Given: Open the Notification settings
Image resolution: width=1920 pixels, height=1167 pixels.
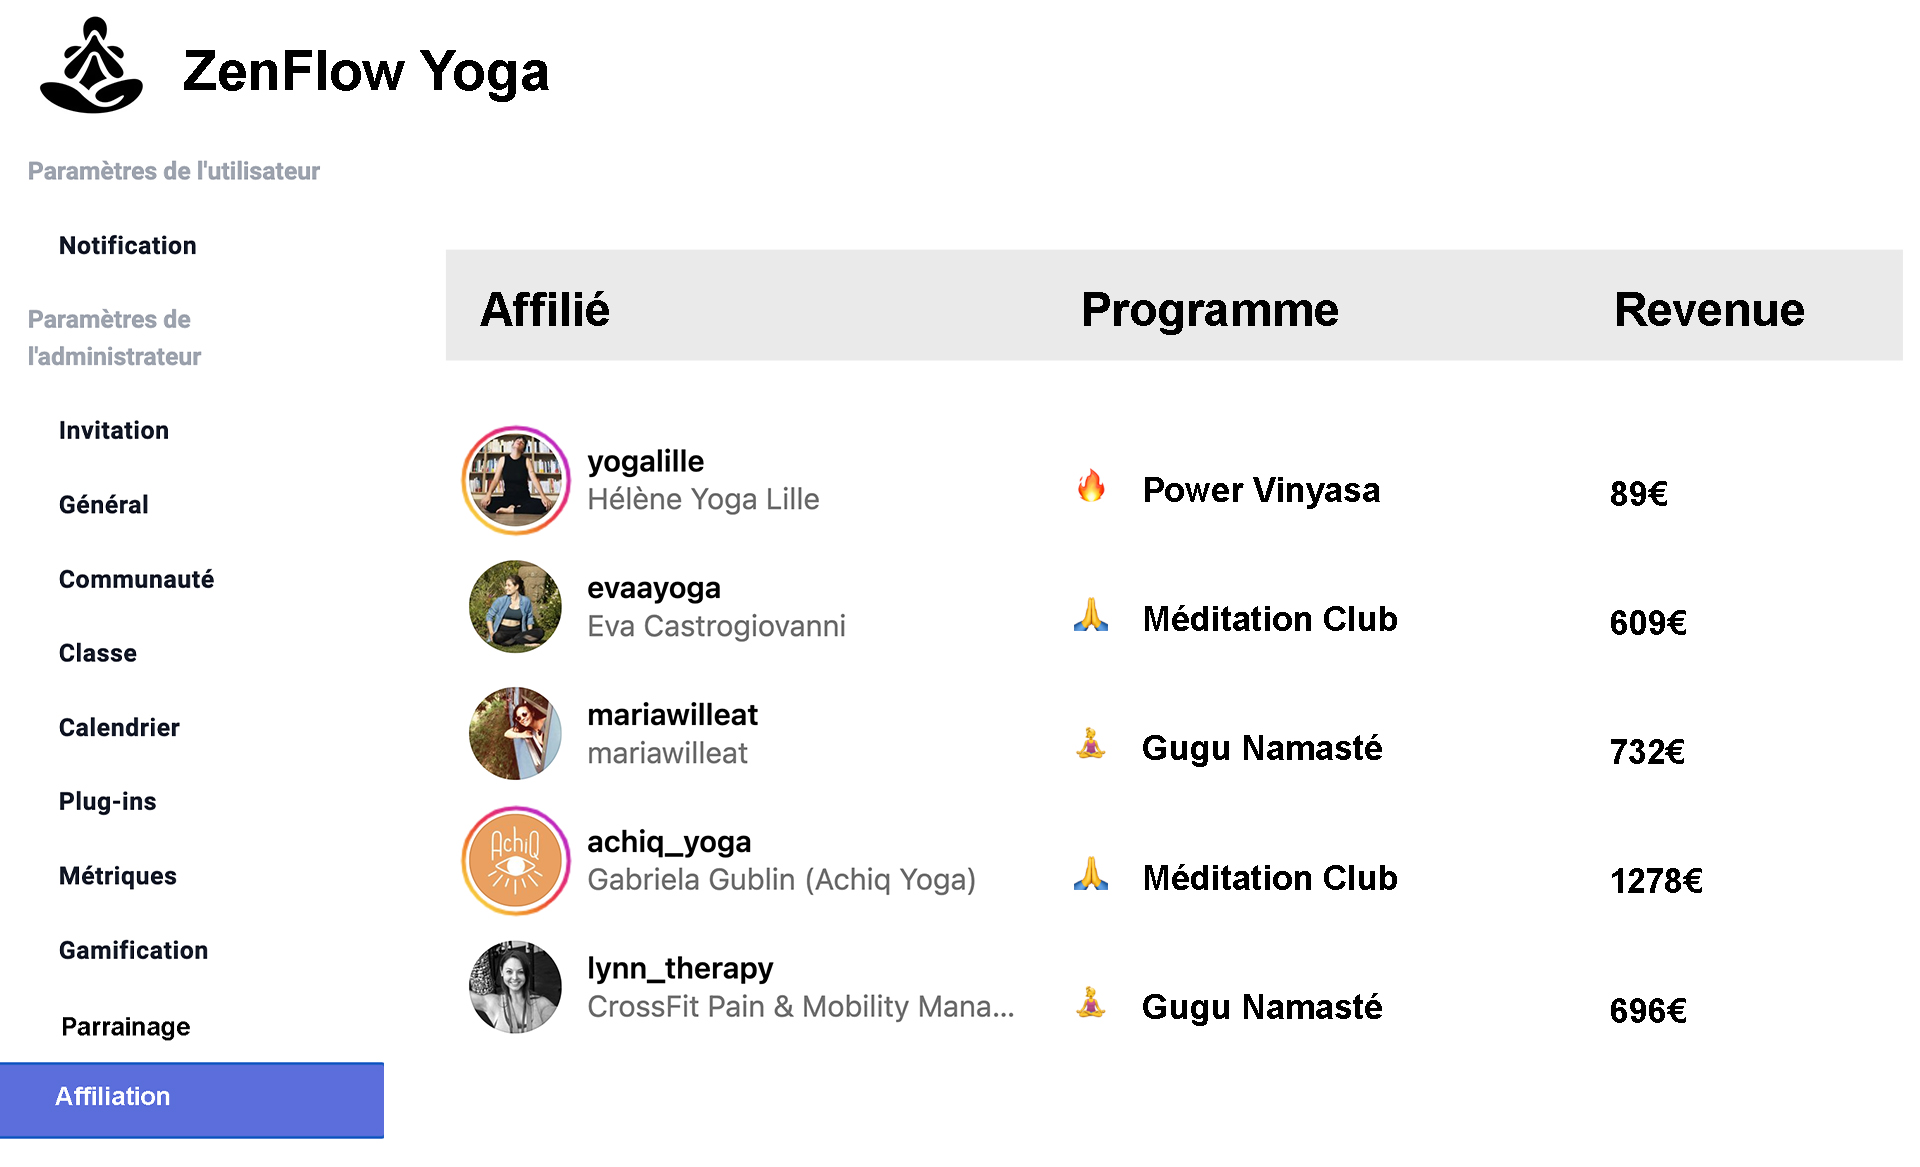Looking at the screenshot, I should (x=127, y=245).
